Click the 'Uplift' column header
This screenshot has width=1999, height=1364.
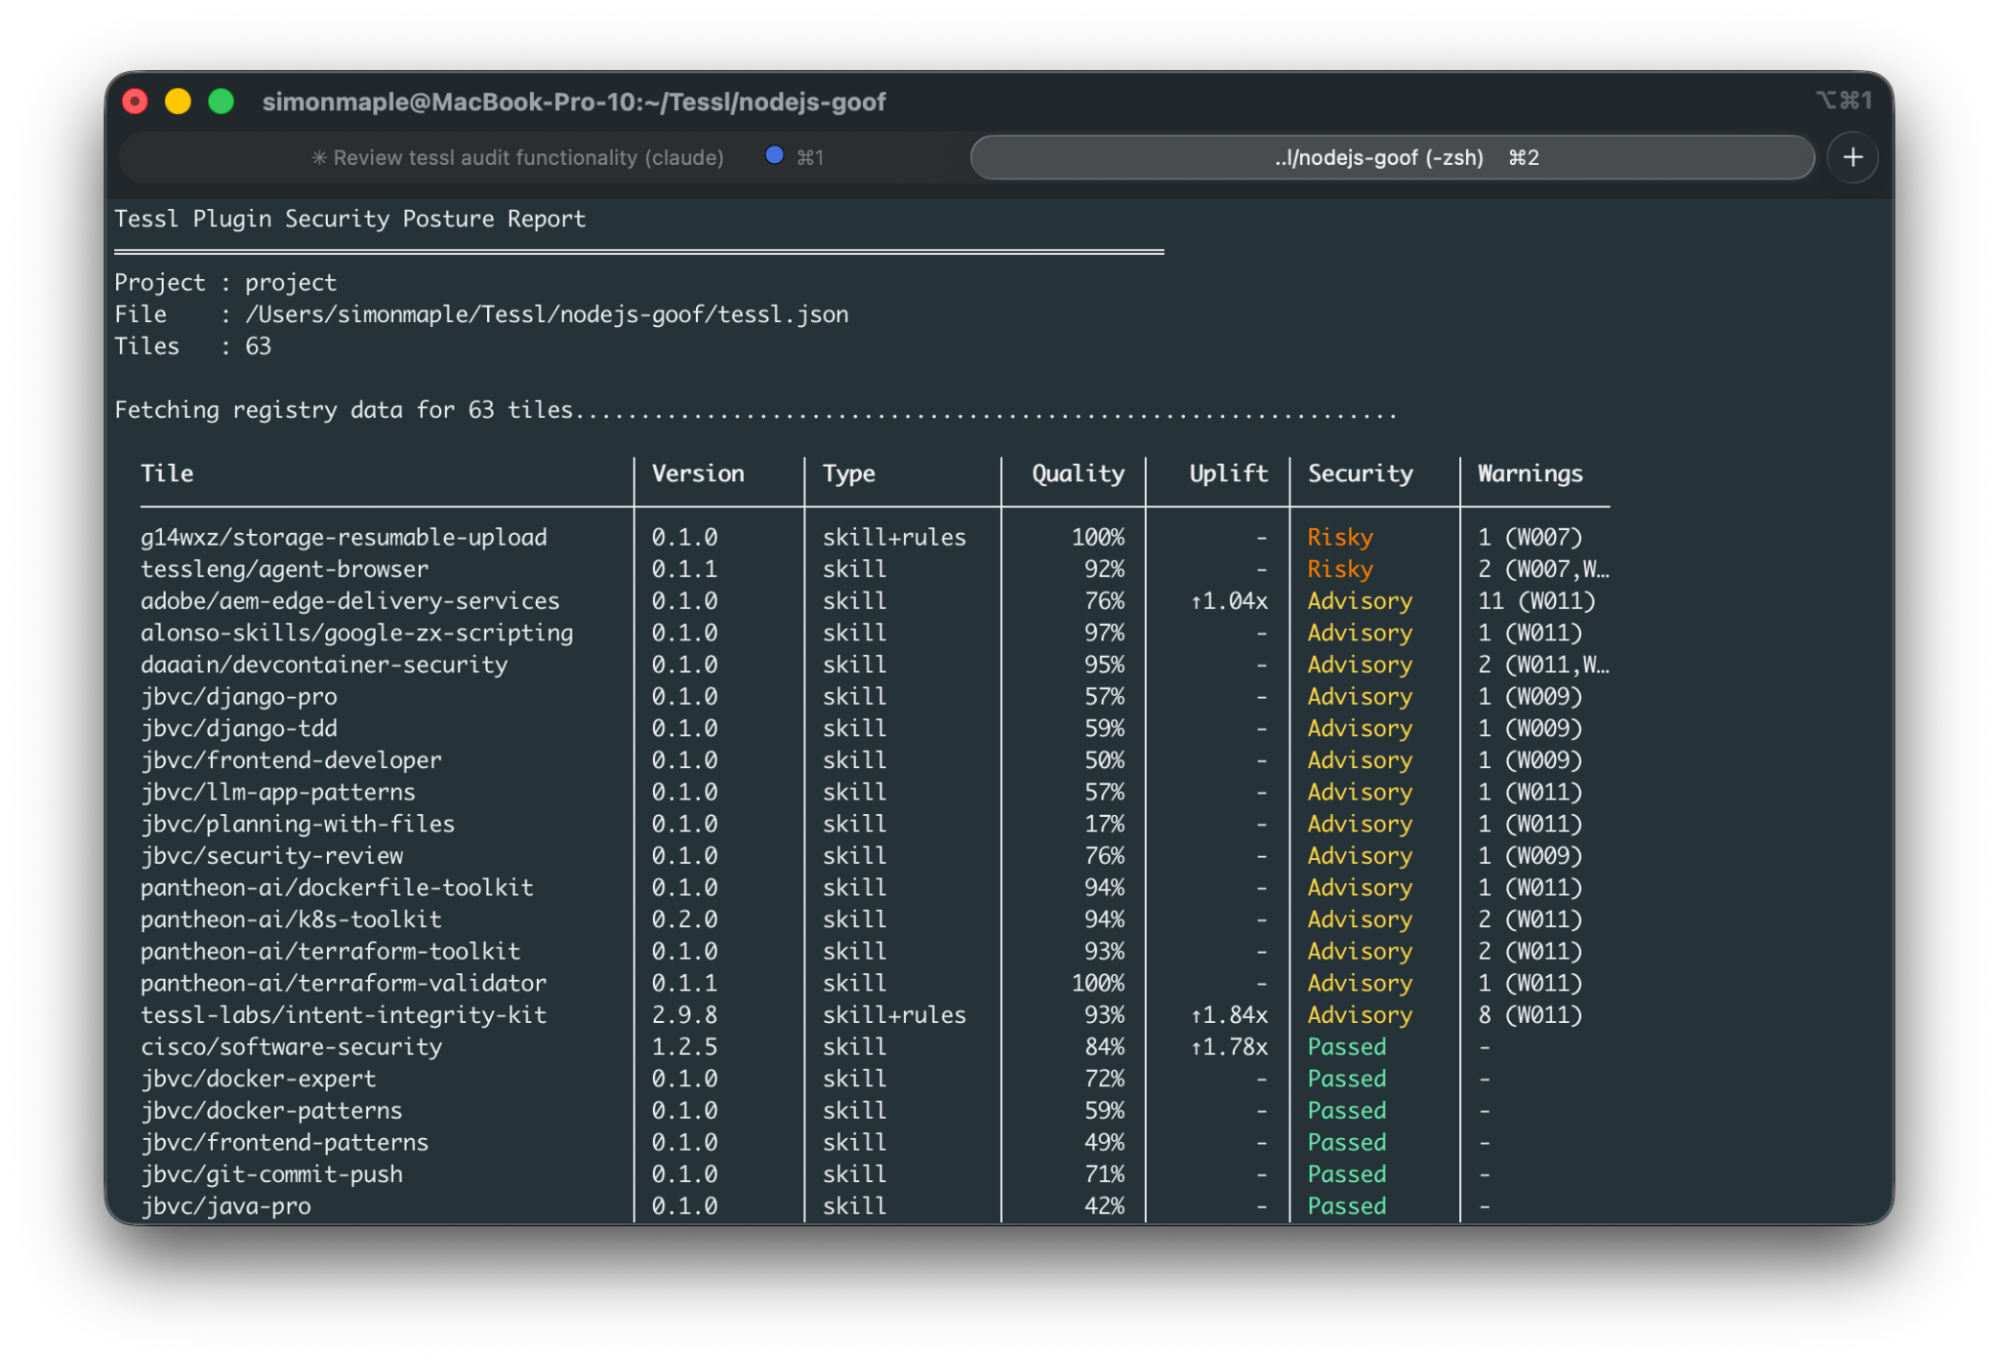[1228, 474]
